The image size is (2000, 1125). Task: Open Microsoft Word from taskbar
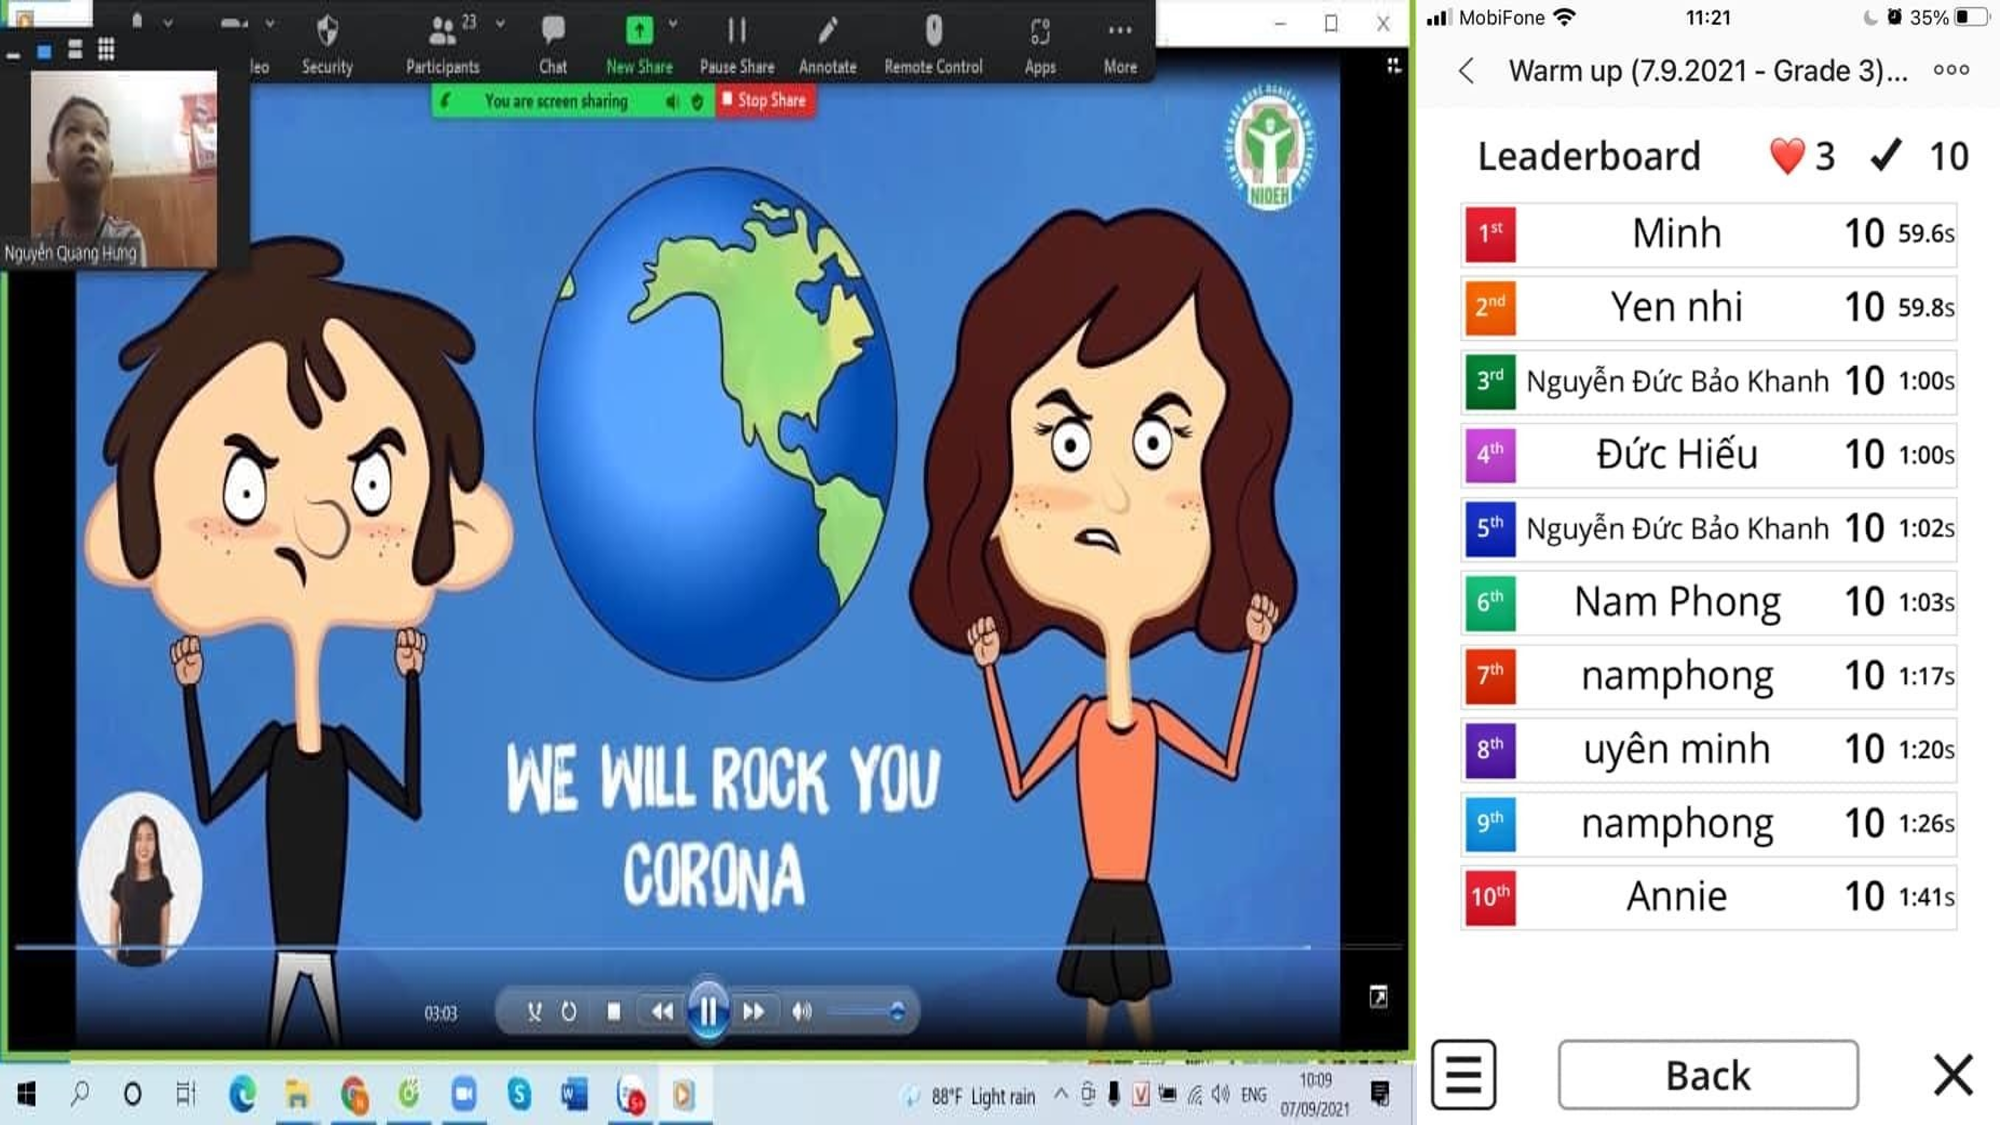(574, 1094)
